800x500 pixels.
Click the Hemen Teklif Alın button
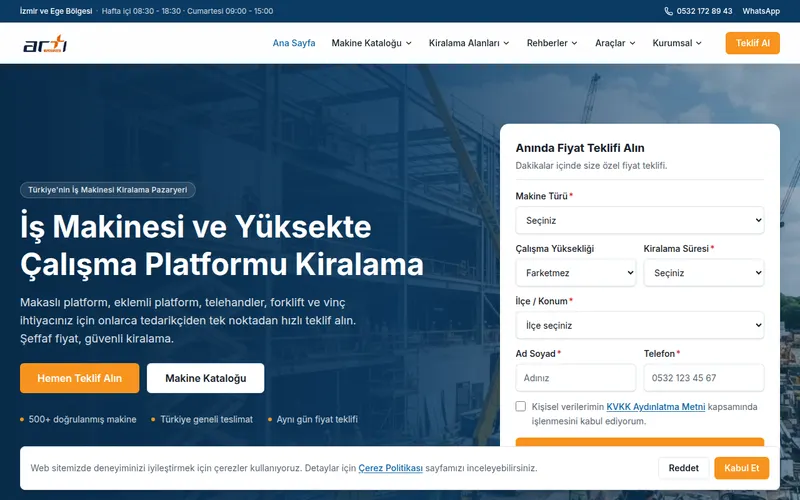(x=80, y=378)
